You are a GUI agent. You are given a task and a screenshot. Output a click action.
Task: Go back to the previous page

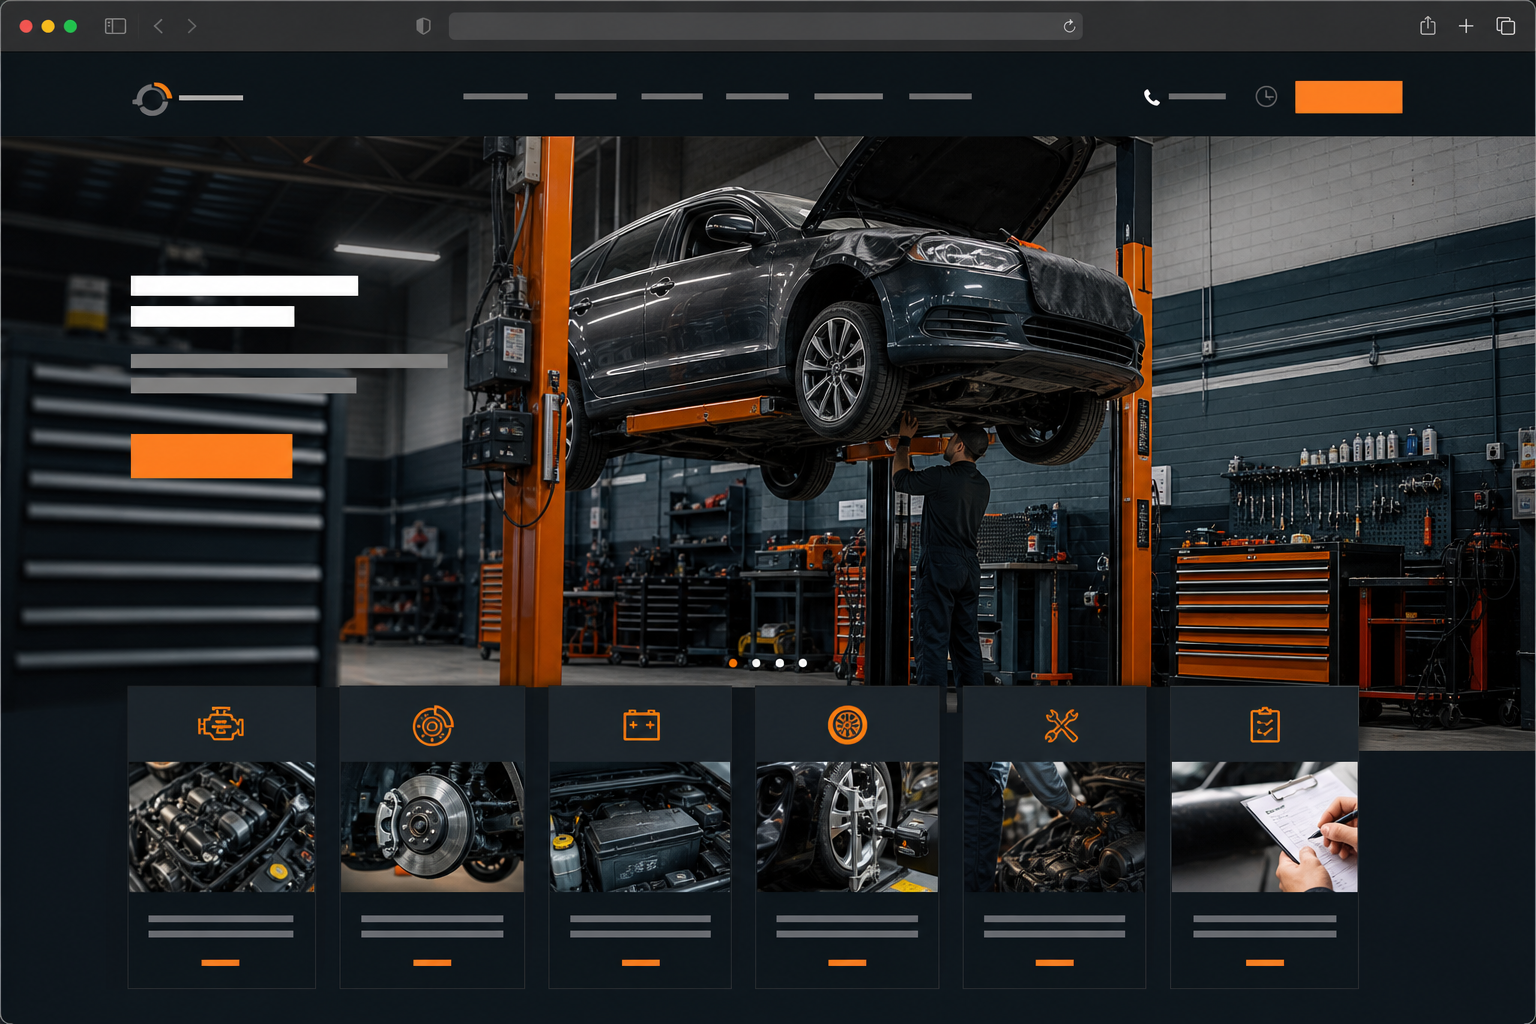159,26
